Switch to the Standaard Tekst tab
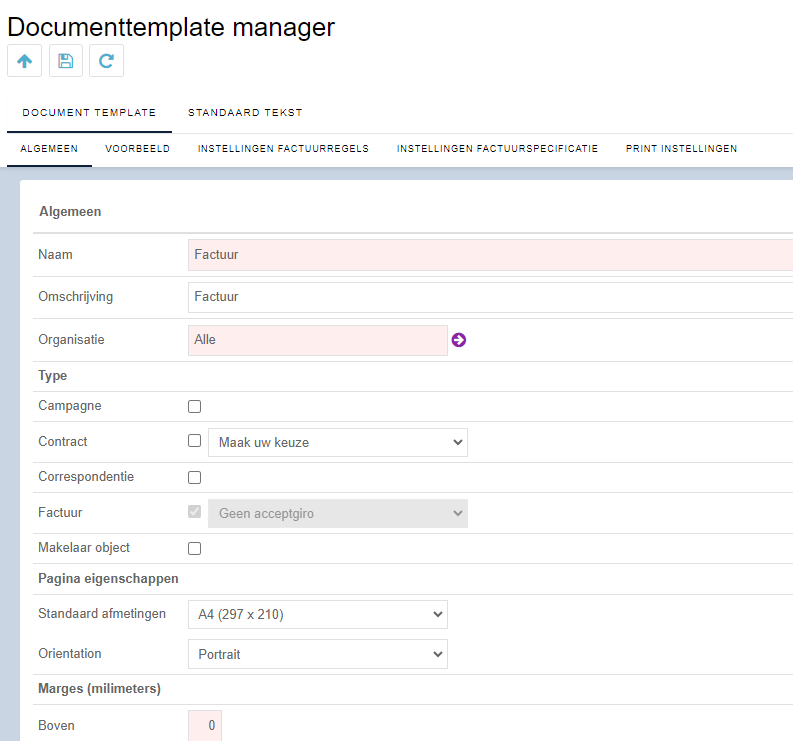This screenshot has width=793, height=741. [x=245, y=113]
